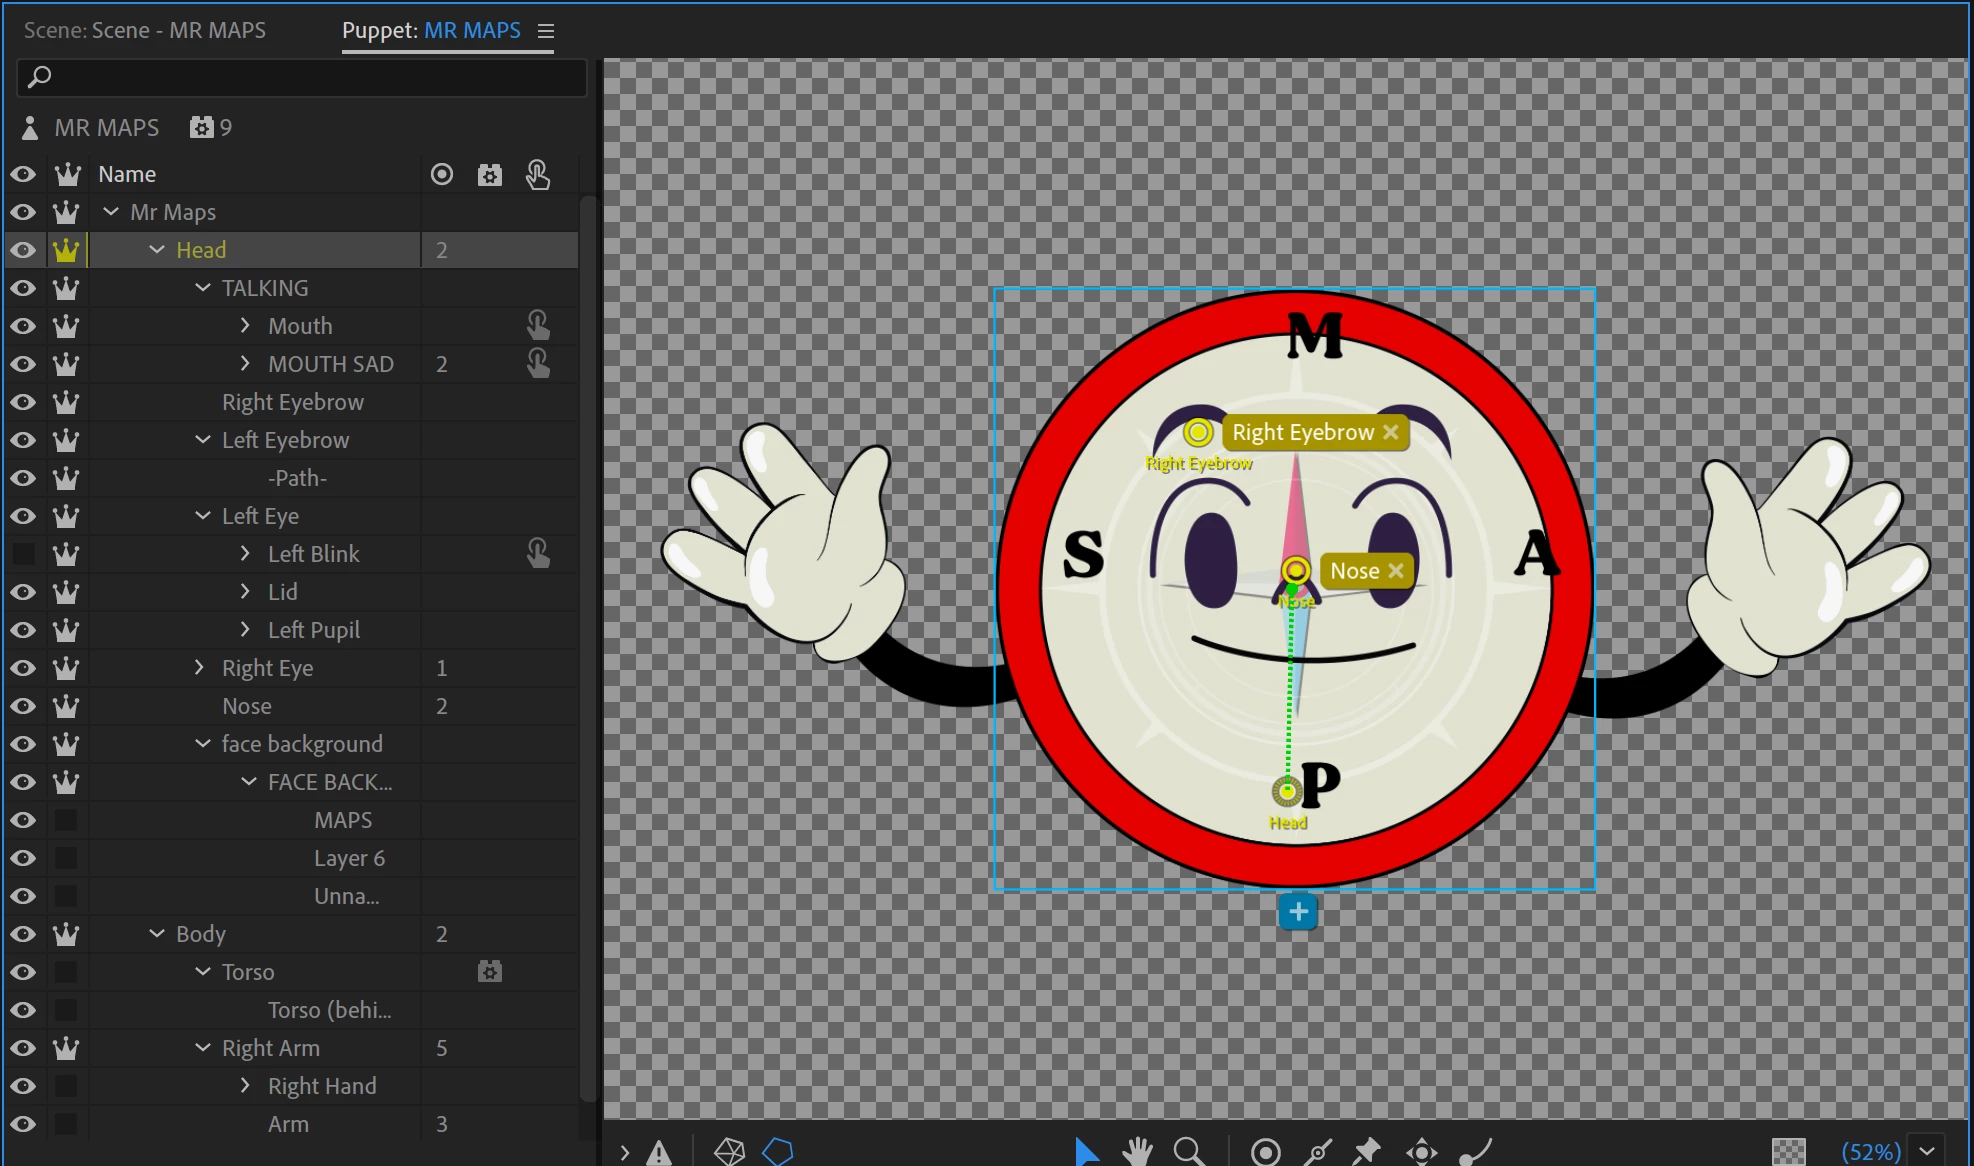Select the Zoom magnifier tool
1974x1166 pixels.
click(x=1188, y=1151)
